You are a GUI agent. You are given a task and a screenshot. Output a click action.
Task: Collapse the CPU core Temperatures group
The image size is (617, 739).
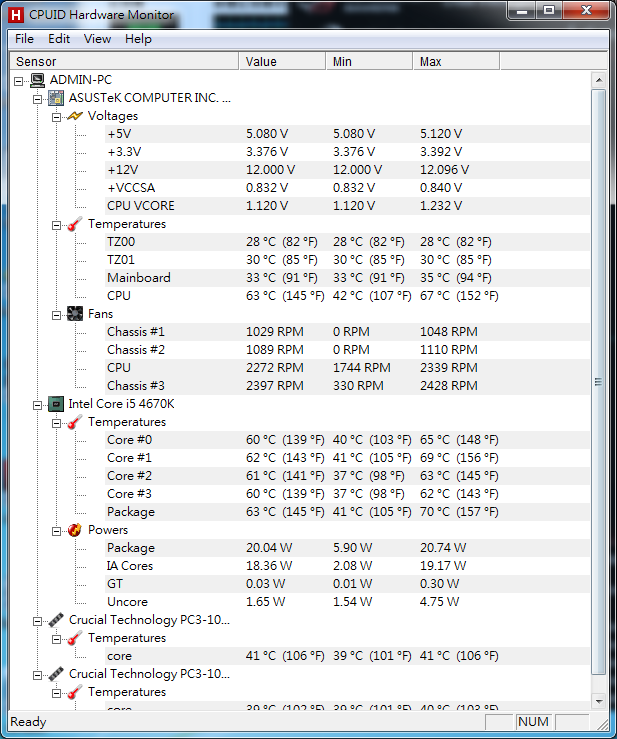pos(56,423)
